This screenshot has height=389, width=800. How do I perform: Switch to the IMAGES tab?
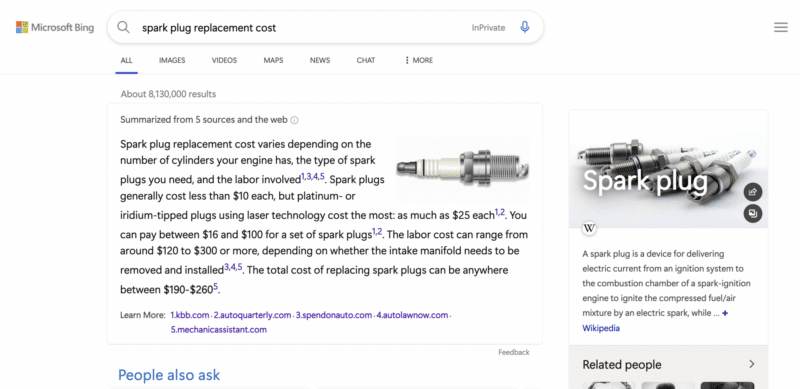coord(172,60)
